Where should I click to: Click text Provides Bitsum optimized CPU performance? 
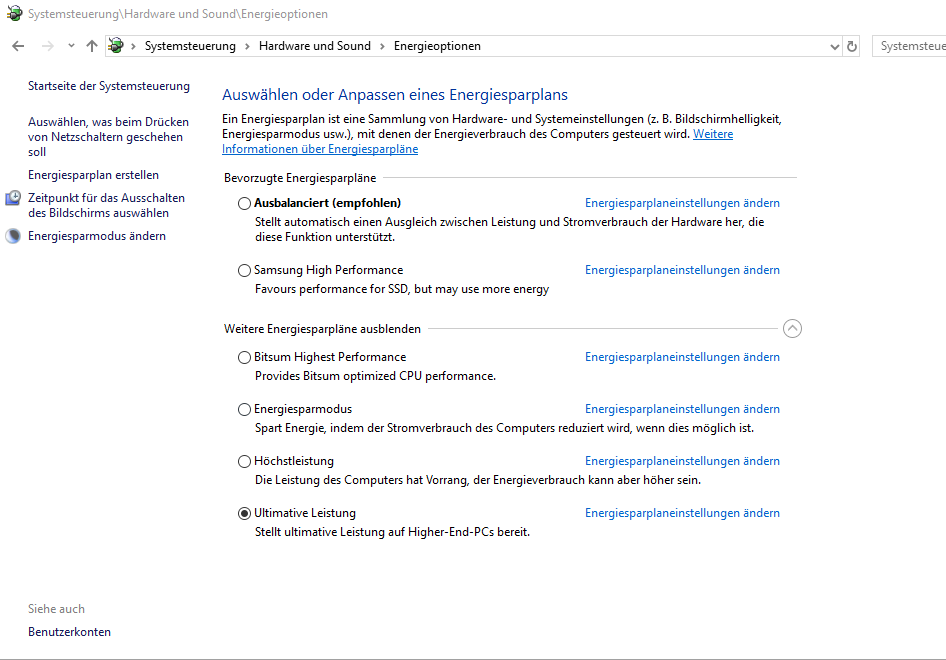[375, 376]
